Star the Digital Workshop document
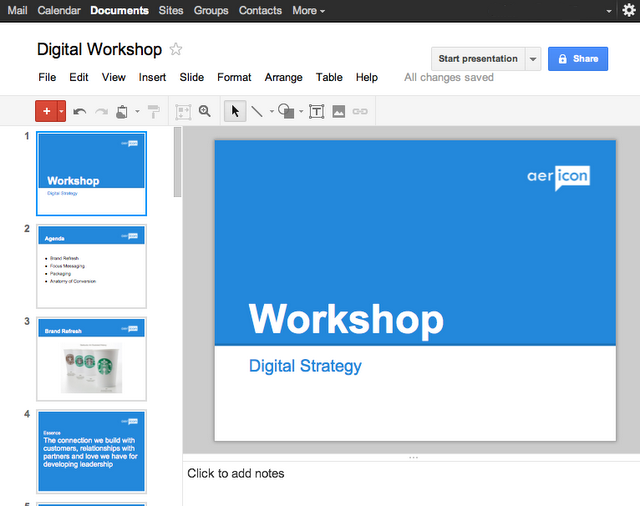This screenshot has height=506, width=640. (176, 49)
